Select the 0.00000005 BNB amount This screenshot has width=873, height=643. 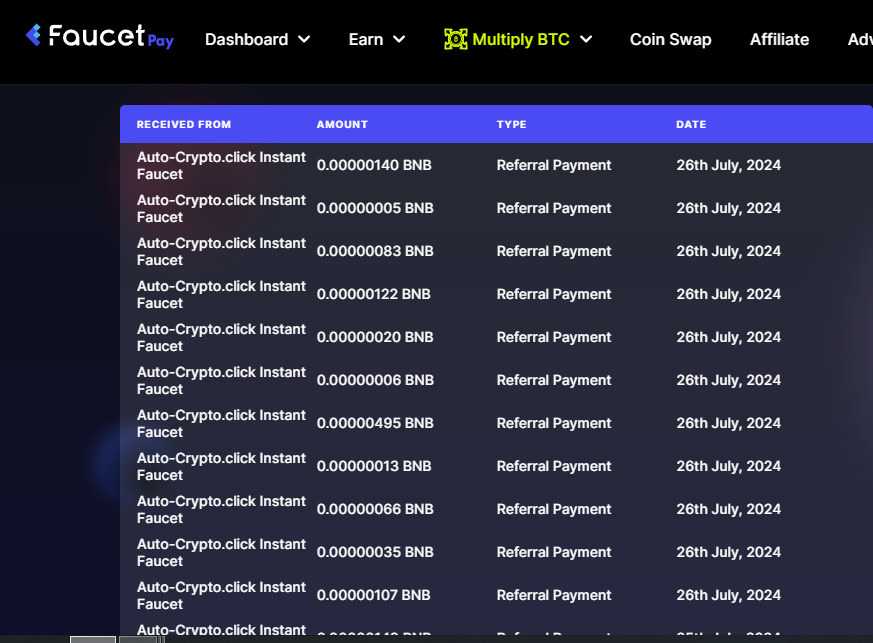tap(375, 208)
